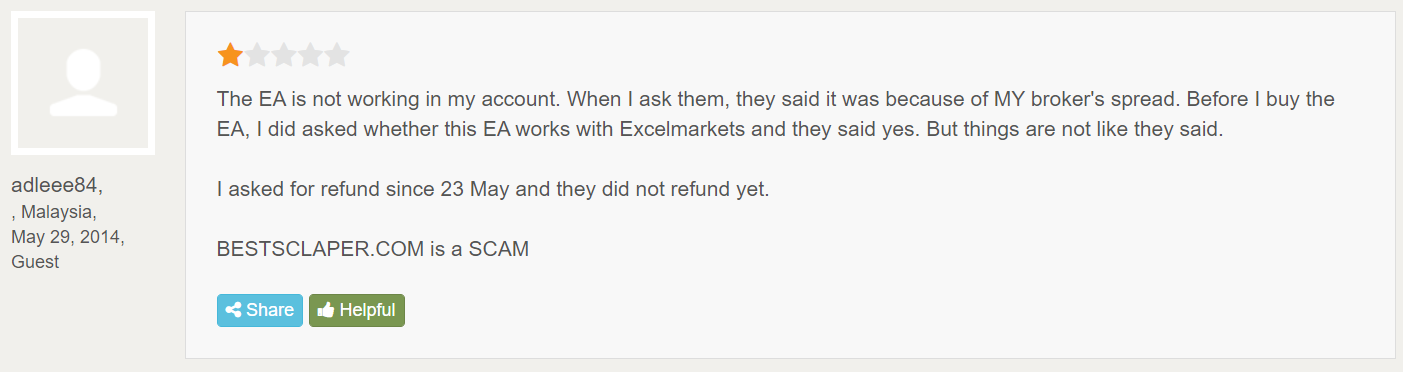
Task: Click the fourth gray rating star
Action: pos(311,54)
